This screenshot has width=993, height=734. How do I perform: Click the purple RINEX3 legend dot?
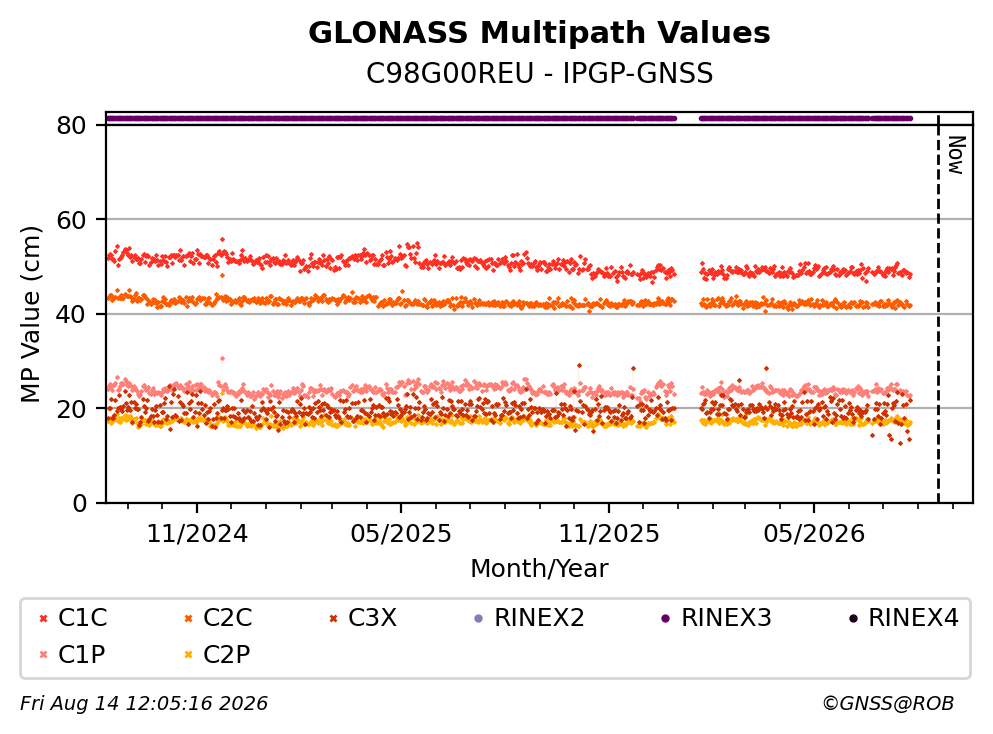pyautogui.click(x=665, y=619)
